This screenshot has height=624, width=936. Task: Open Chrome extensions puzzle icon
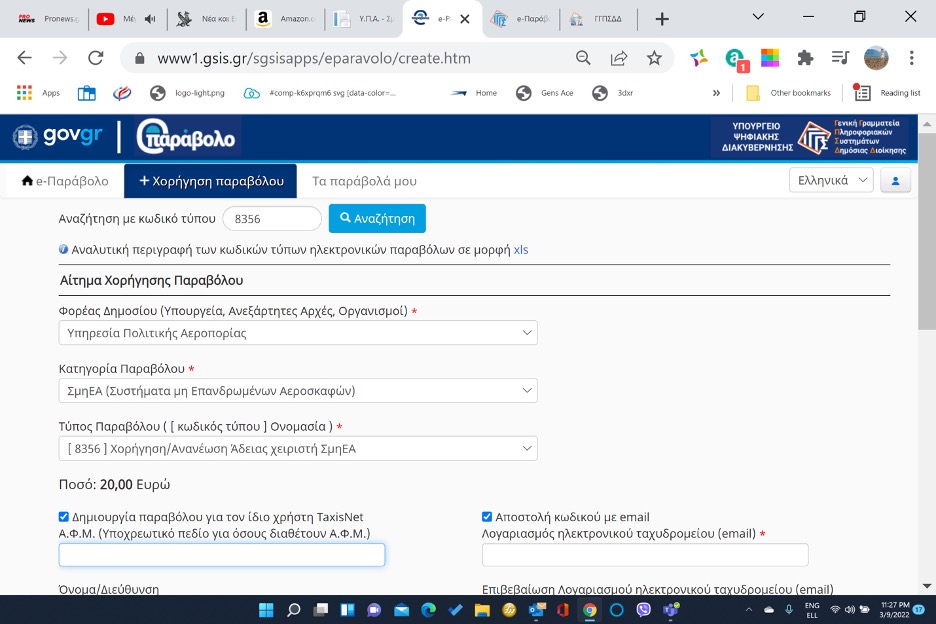[x=805, y=58]
